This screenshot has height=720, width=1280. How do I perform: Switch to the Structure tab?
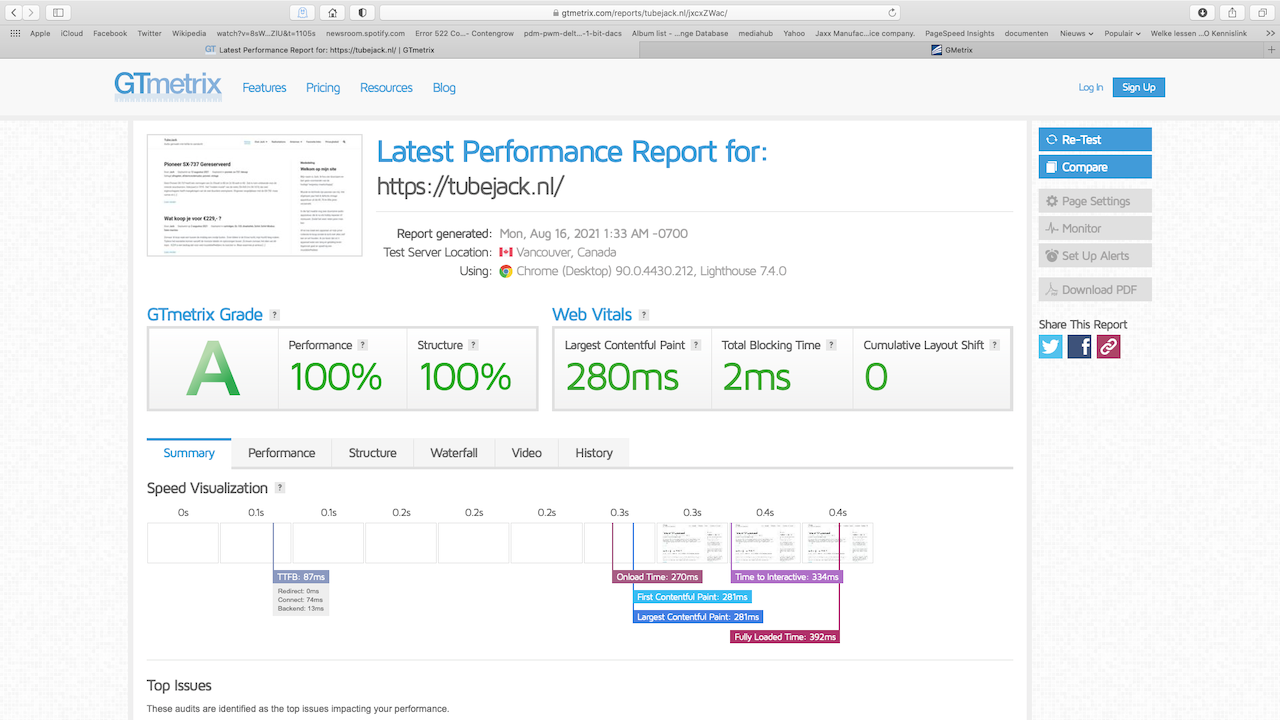point(373,453)
